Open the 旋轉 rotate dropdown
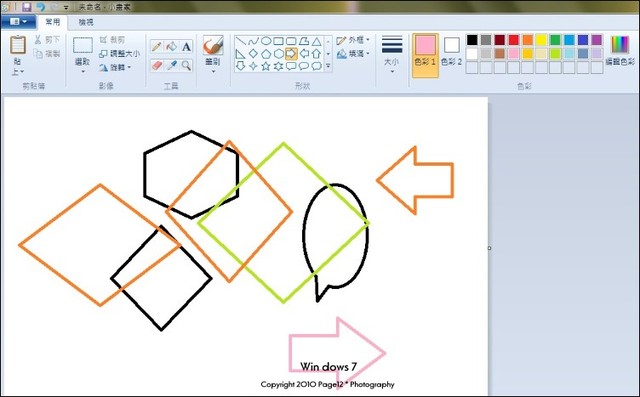Viewport: 640px width, 397px height. [115, 67]
